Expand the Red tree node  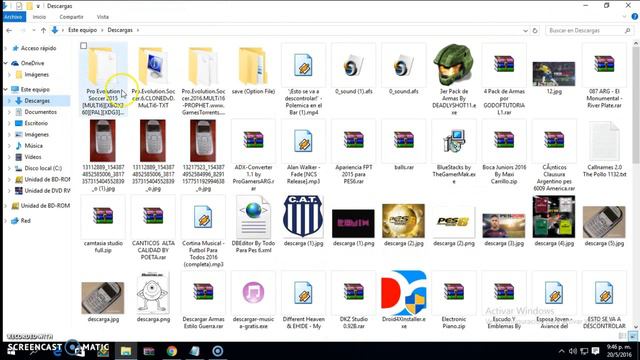[x=6, y=221]
